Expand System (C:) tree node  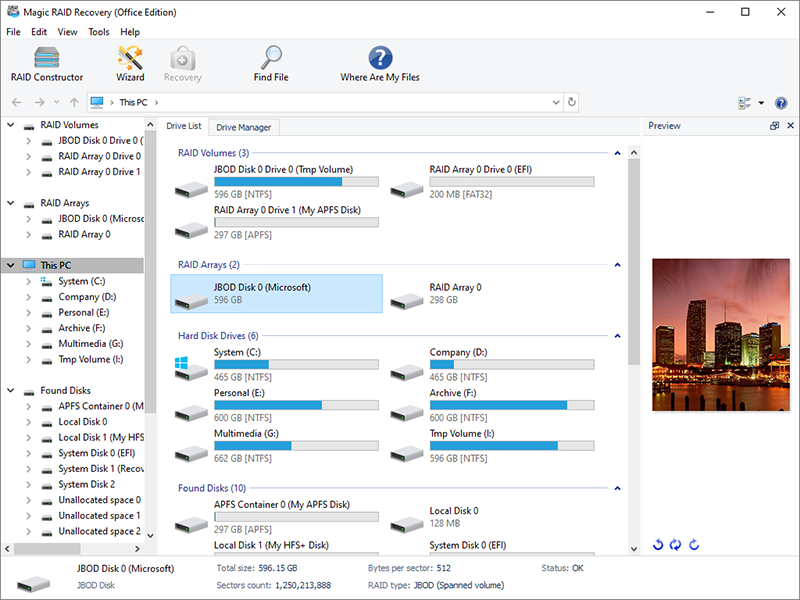click(29, 281)
